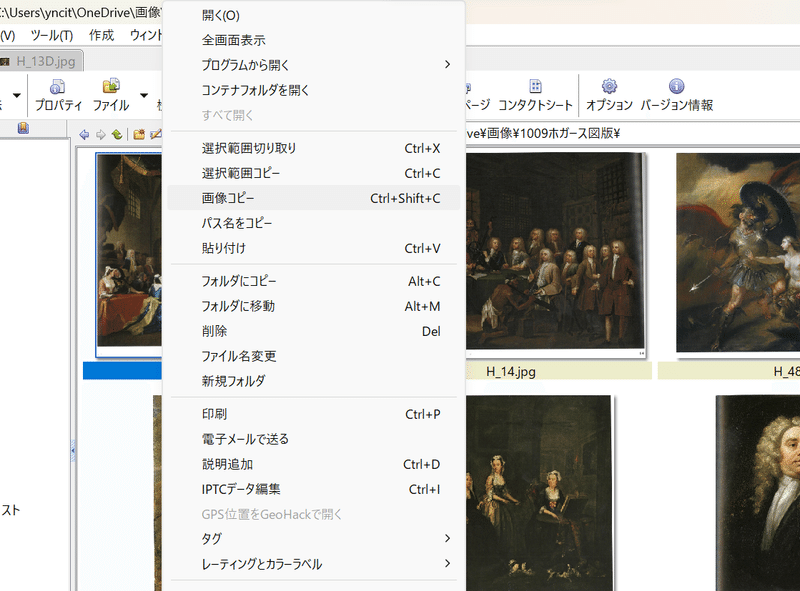Select IPTCデータ編集
The image size is (800, 591).
(314, 489)
